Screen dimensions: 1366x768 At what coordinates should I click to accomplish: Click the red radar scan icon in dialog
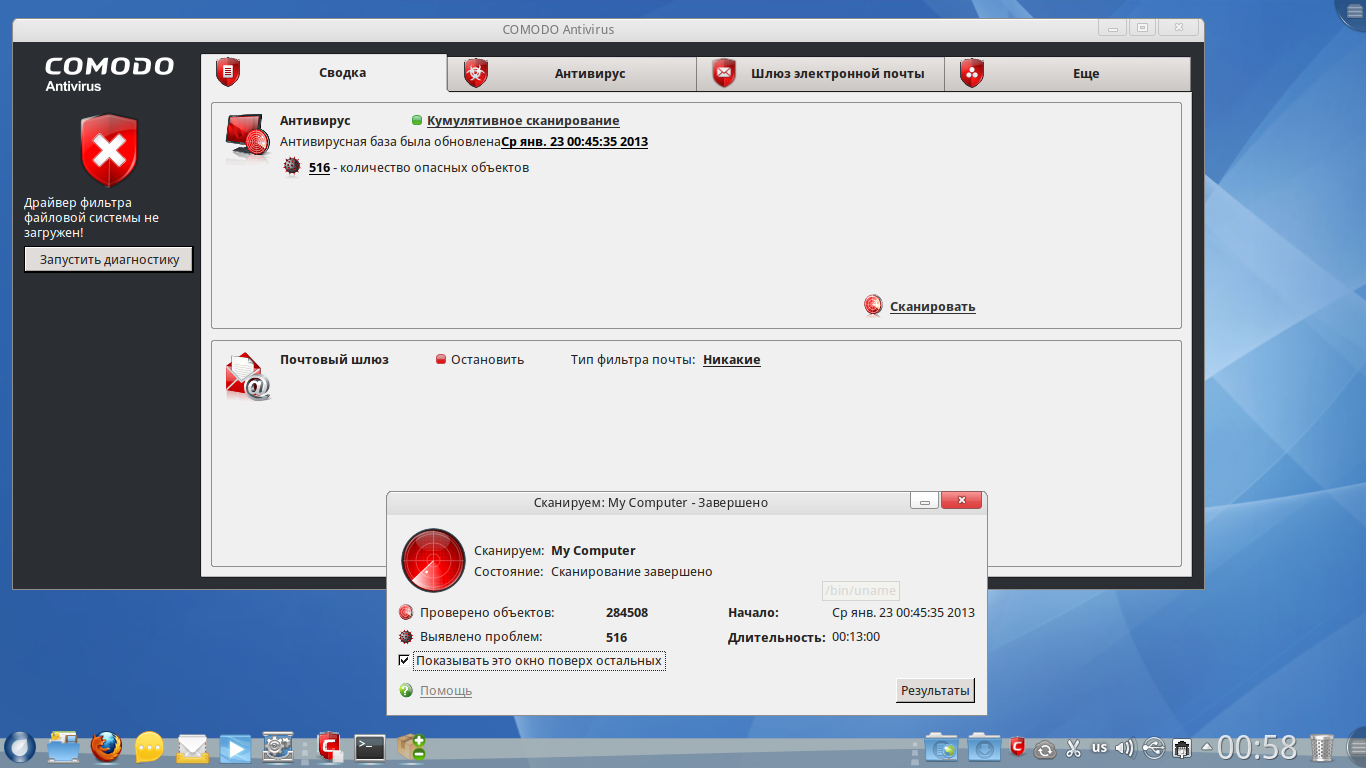(433, 561)
